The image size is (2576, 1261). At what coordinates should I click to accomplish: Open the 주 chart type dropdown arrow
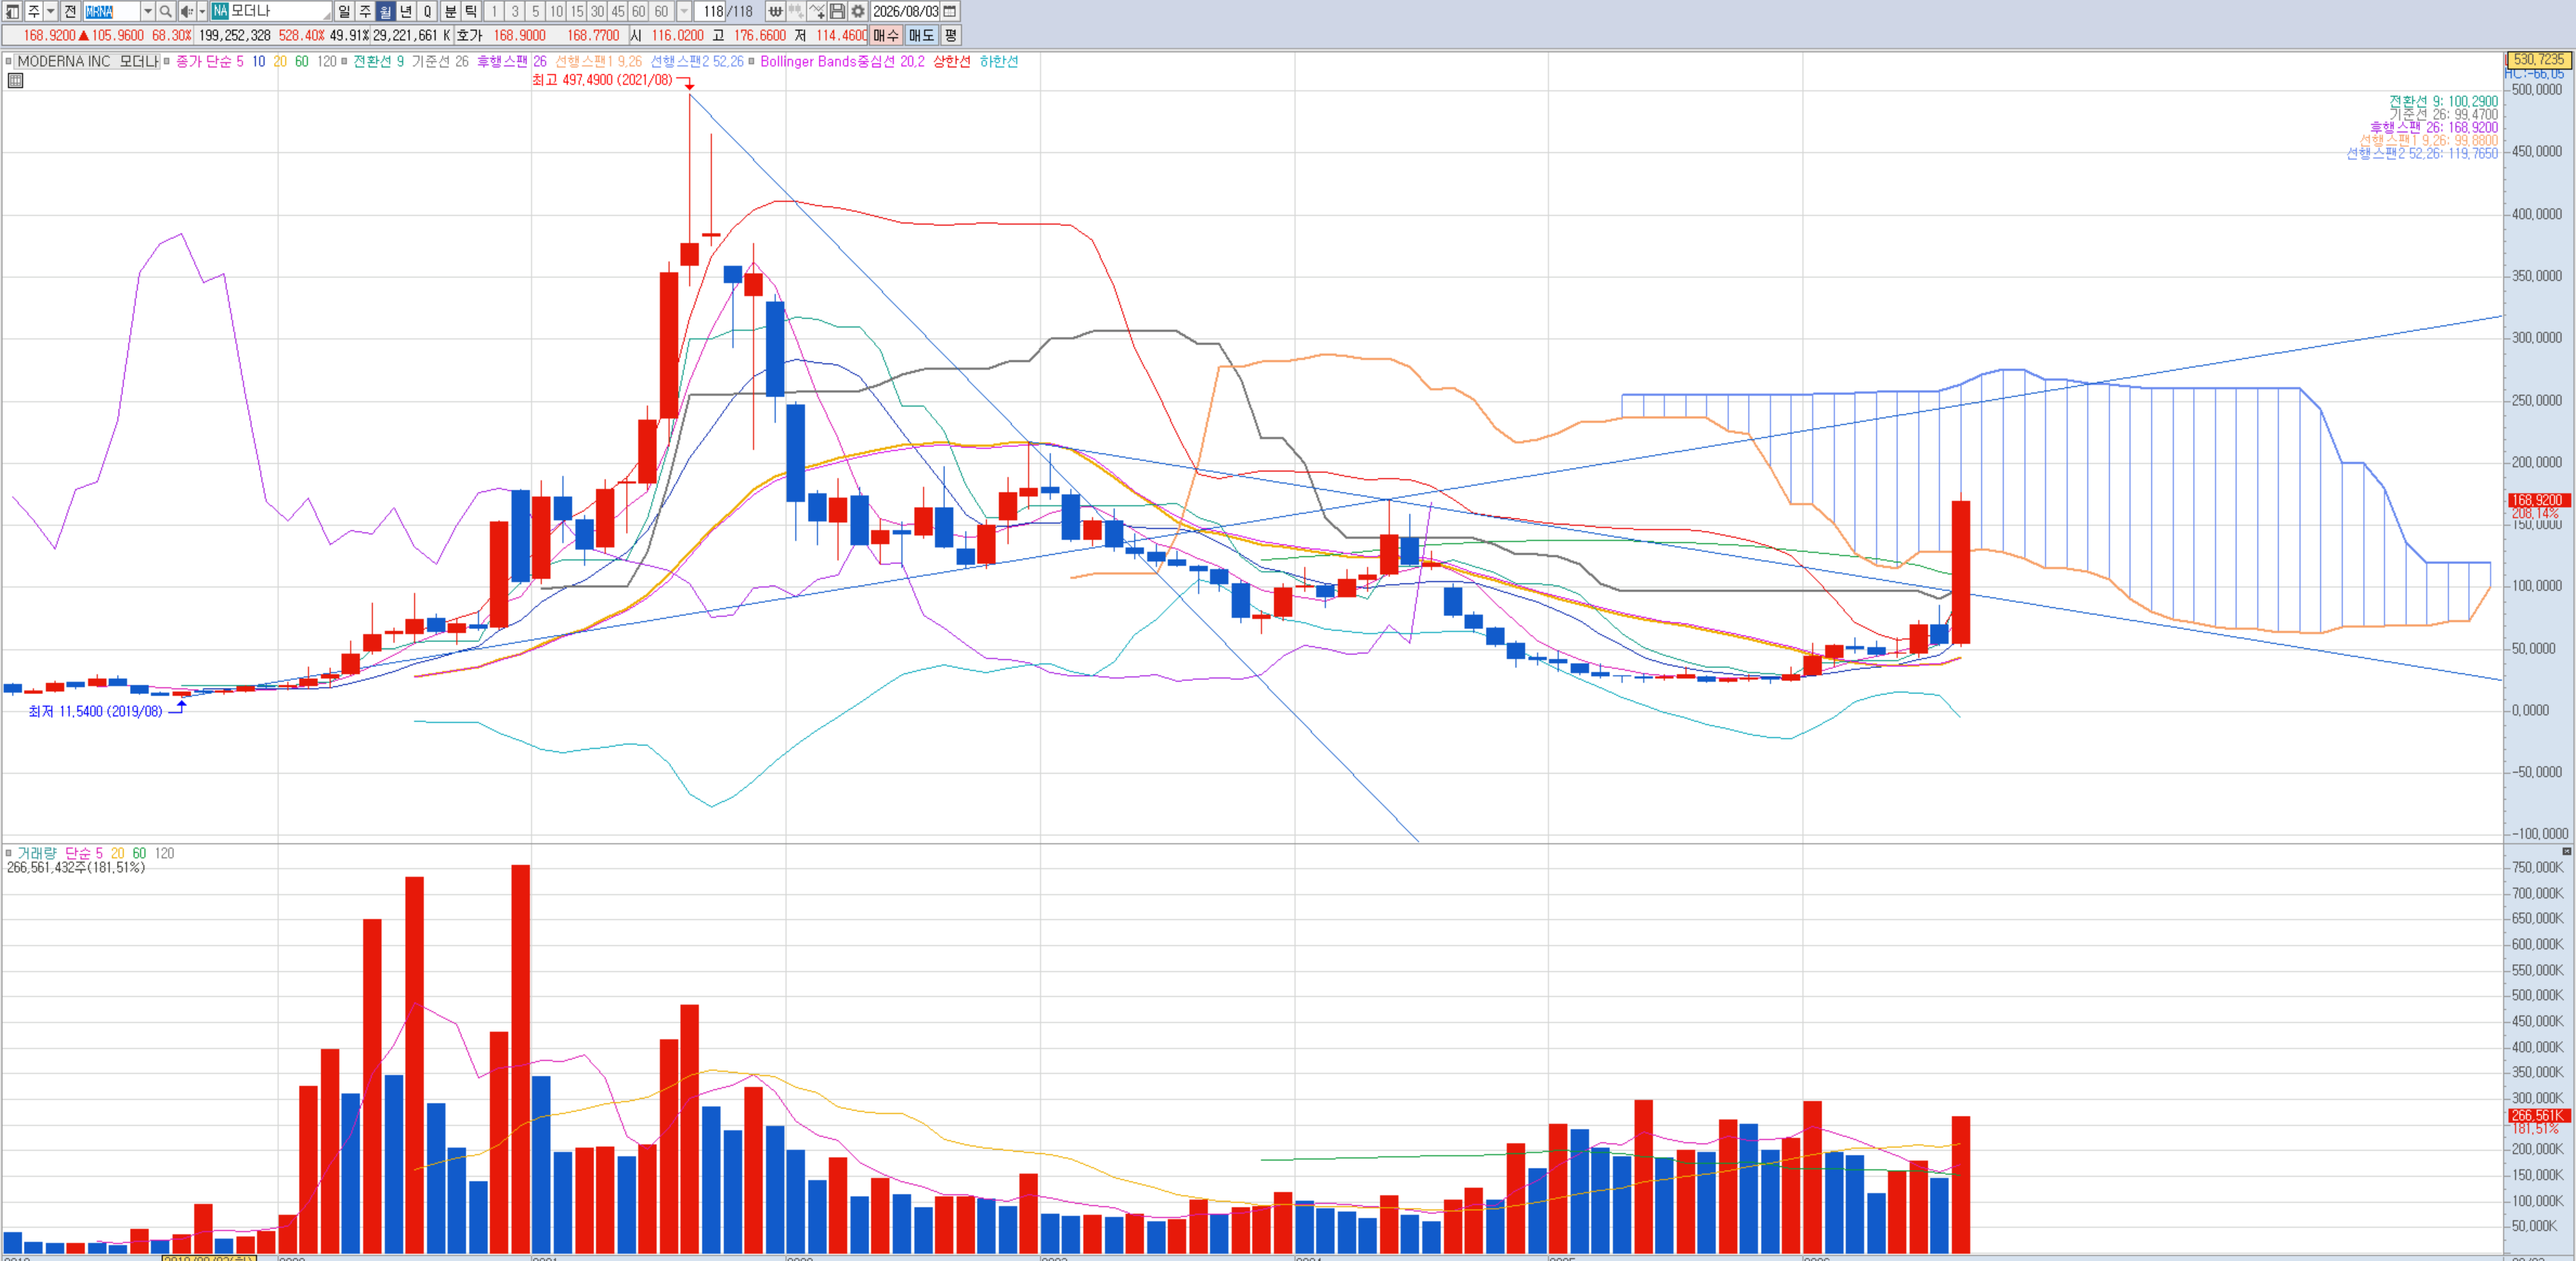click(50, 11)
